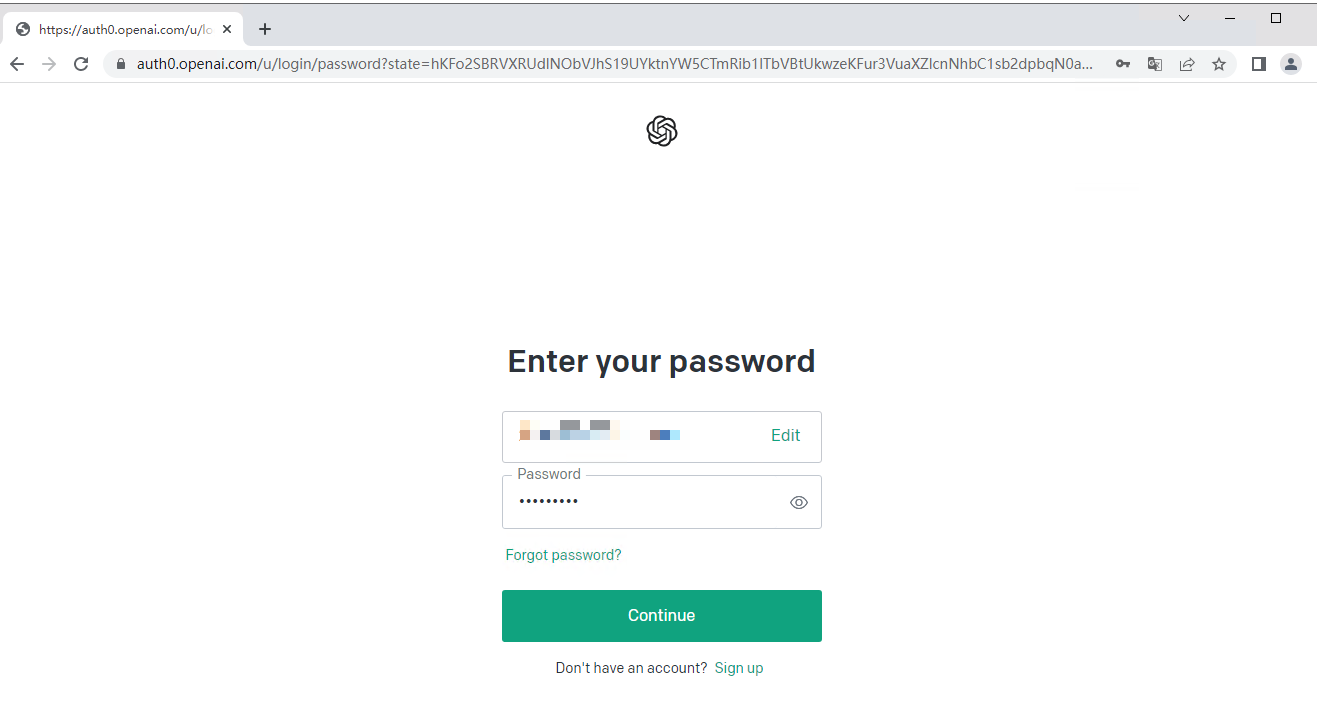
Task: Close the auth0.openai.com tab
Action: click(x=227, y=30)
